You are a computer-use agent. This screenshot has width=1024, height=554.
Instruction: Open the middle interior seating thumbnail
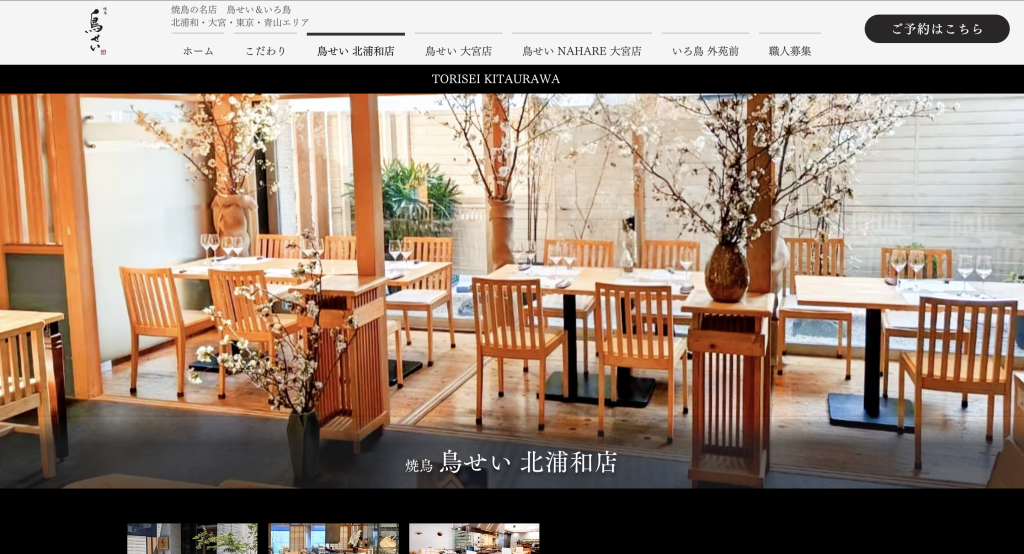(x=333, y=538)
